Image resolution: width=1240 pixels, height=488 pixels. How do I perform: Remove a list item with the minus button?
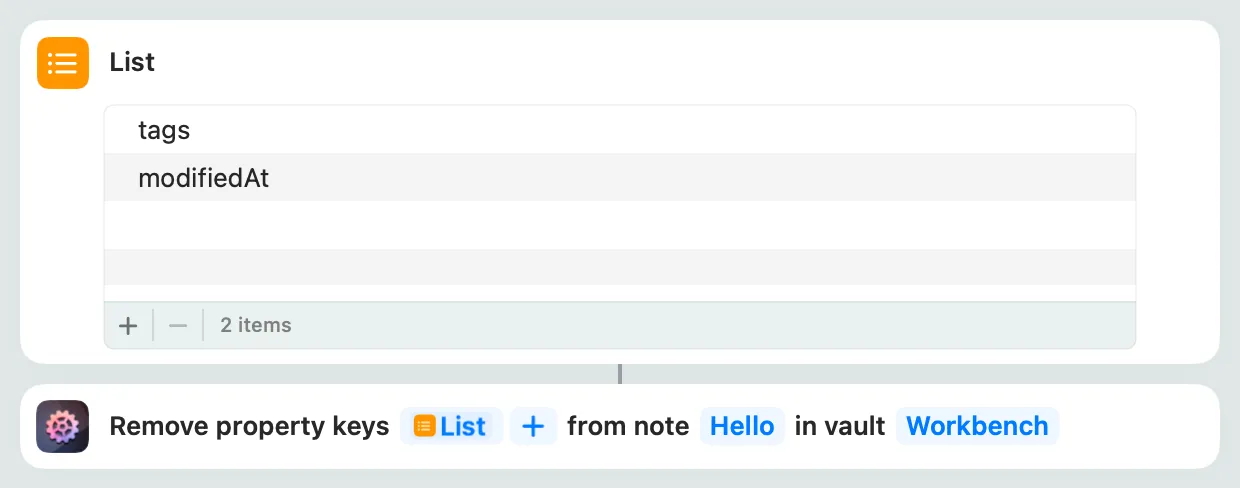(x=178, y=325)
